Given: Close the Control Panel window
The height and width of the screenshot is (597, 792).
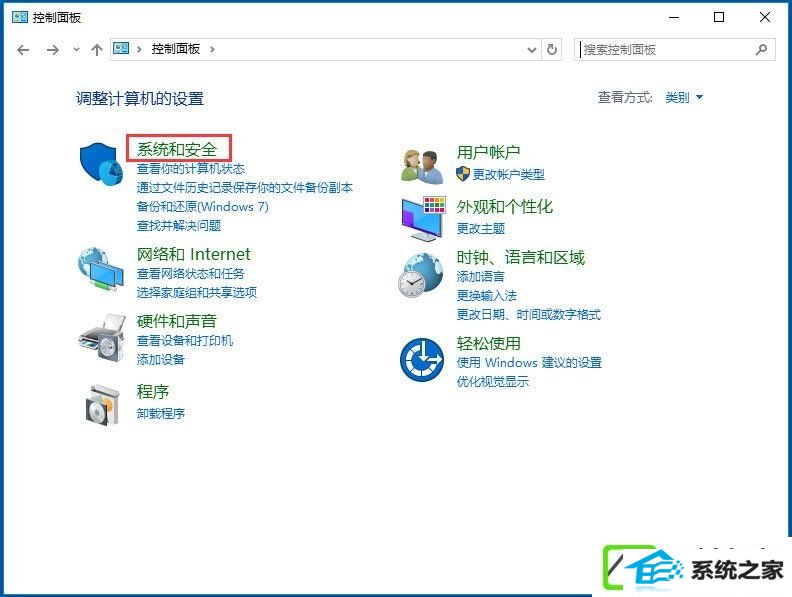Looking at the screenshot, I should (765, 17).
